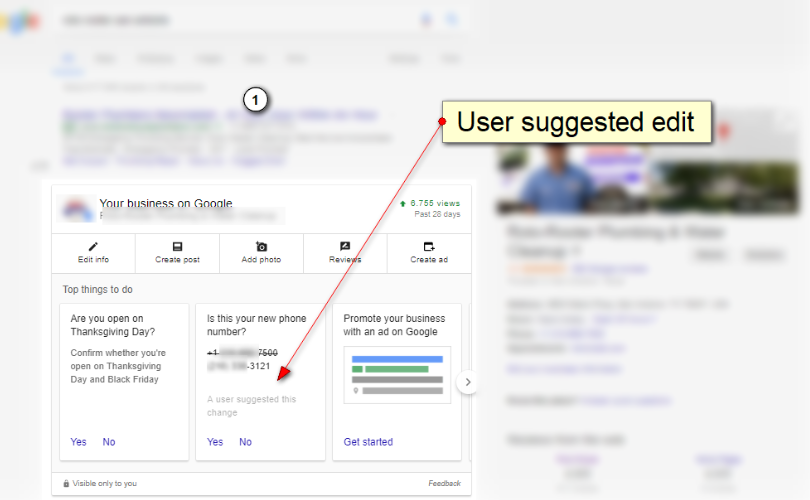Click the business logo thumbnail in panel header
The image size is (810, 500).
pos(76,209)
